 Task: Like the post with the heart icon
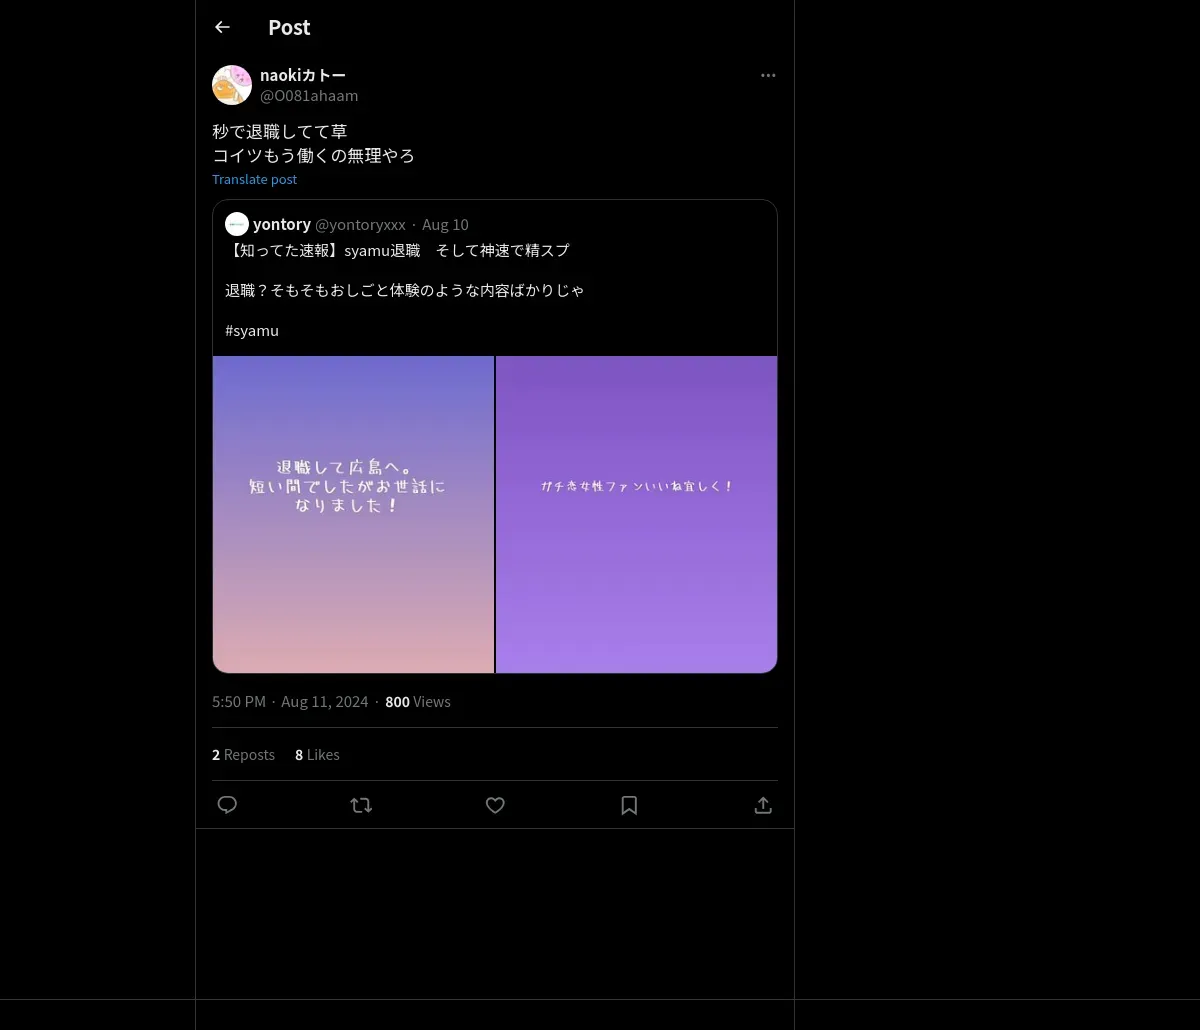click(x=495, y=805)
